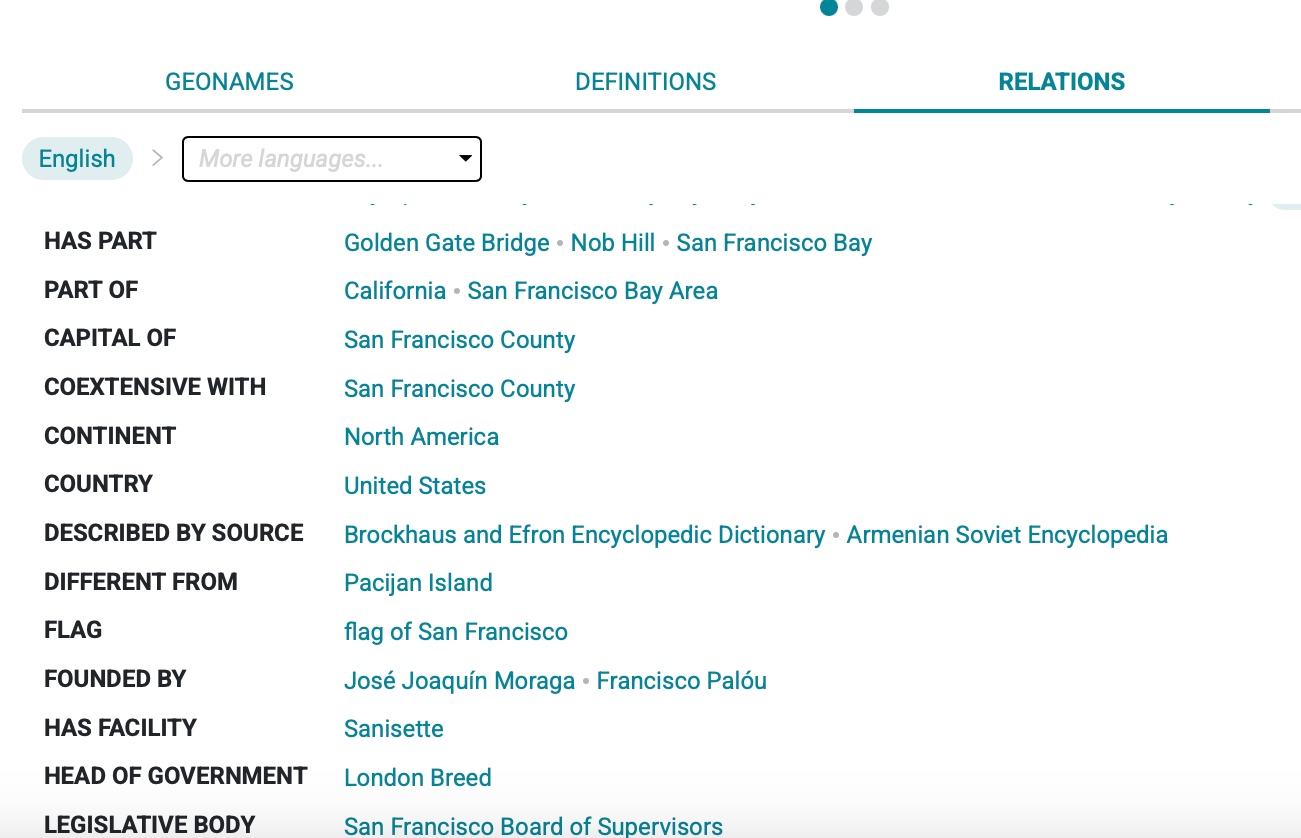
Task: Open the Sanisette link
Action: [394, 729]
